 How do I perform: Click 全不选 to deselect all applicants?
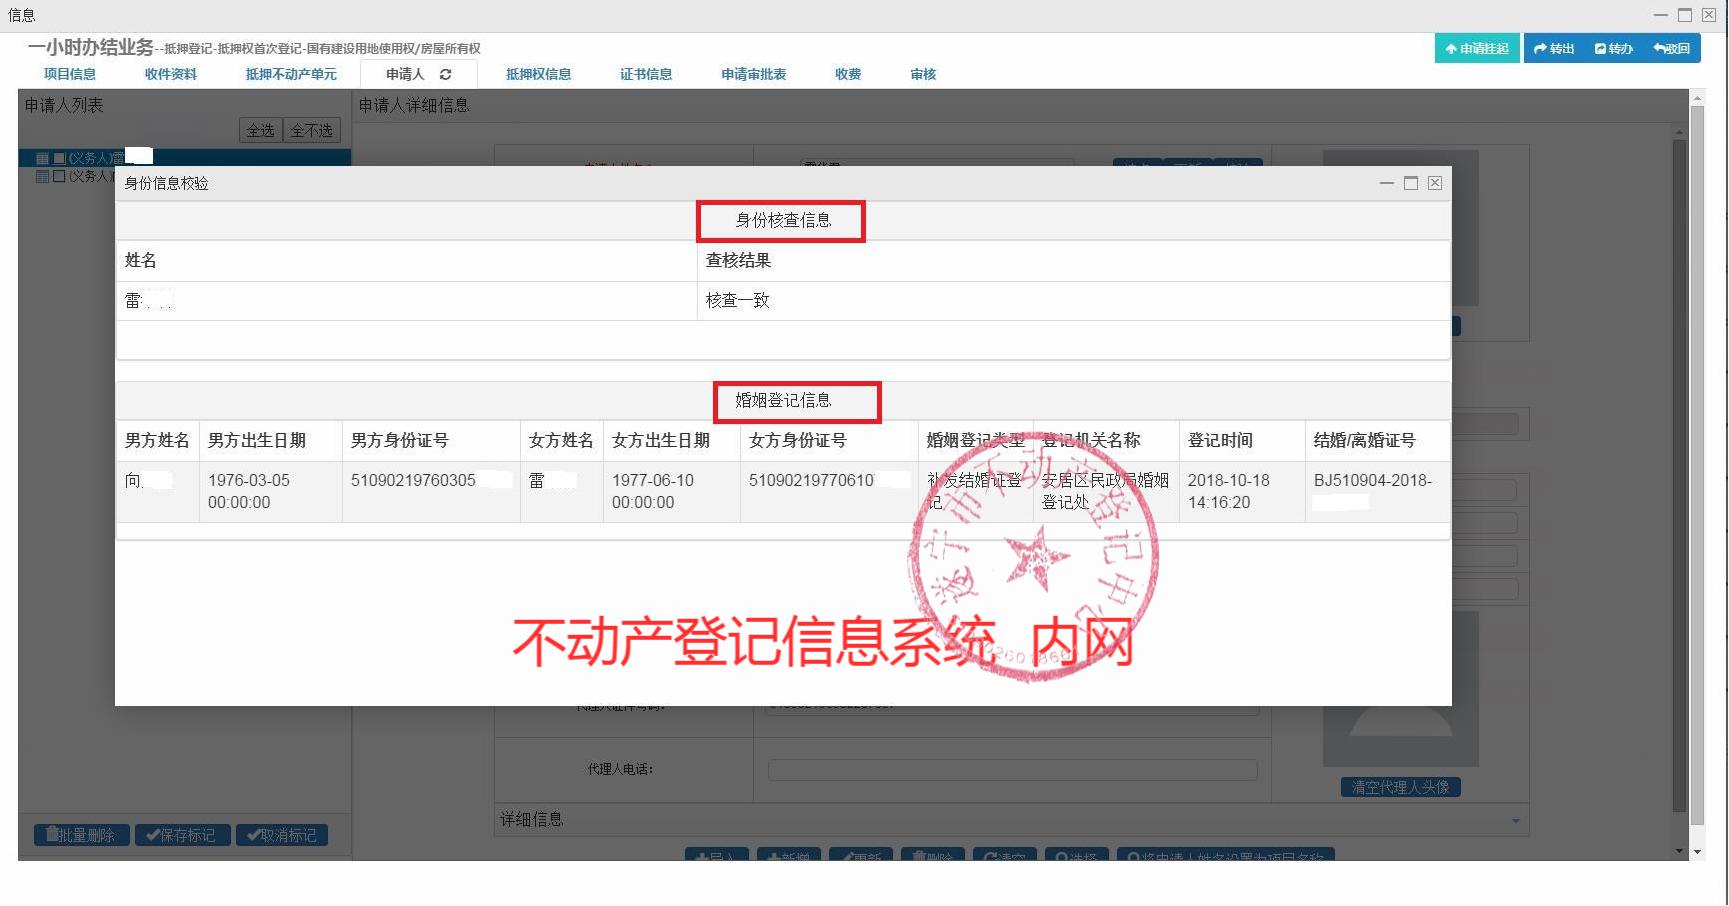311,130
